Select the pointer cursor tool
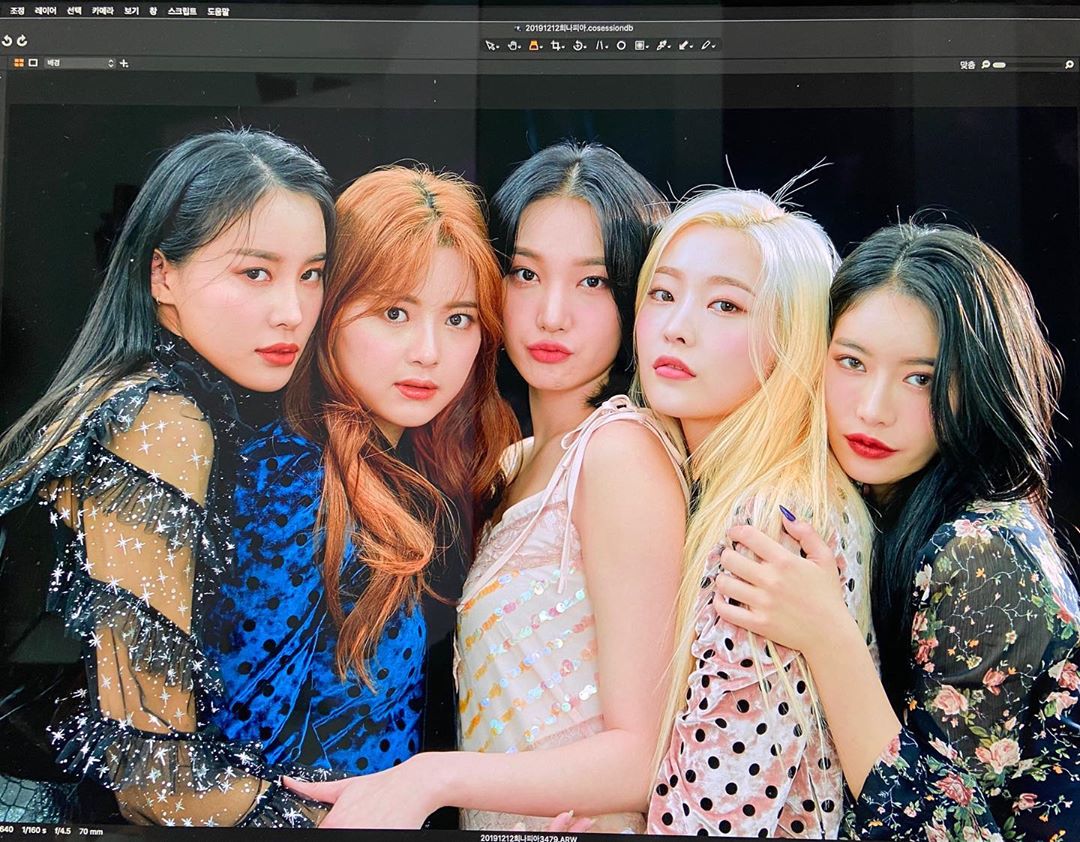 tap(490, 45)
